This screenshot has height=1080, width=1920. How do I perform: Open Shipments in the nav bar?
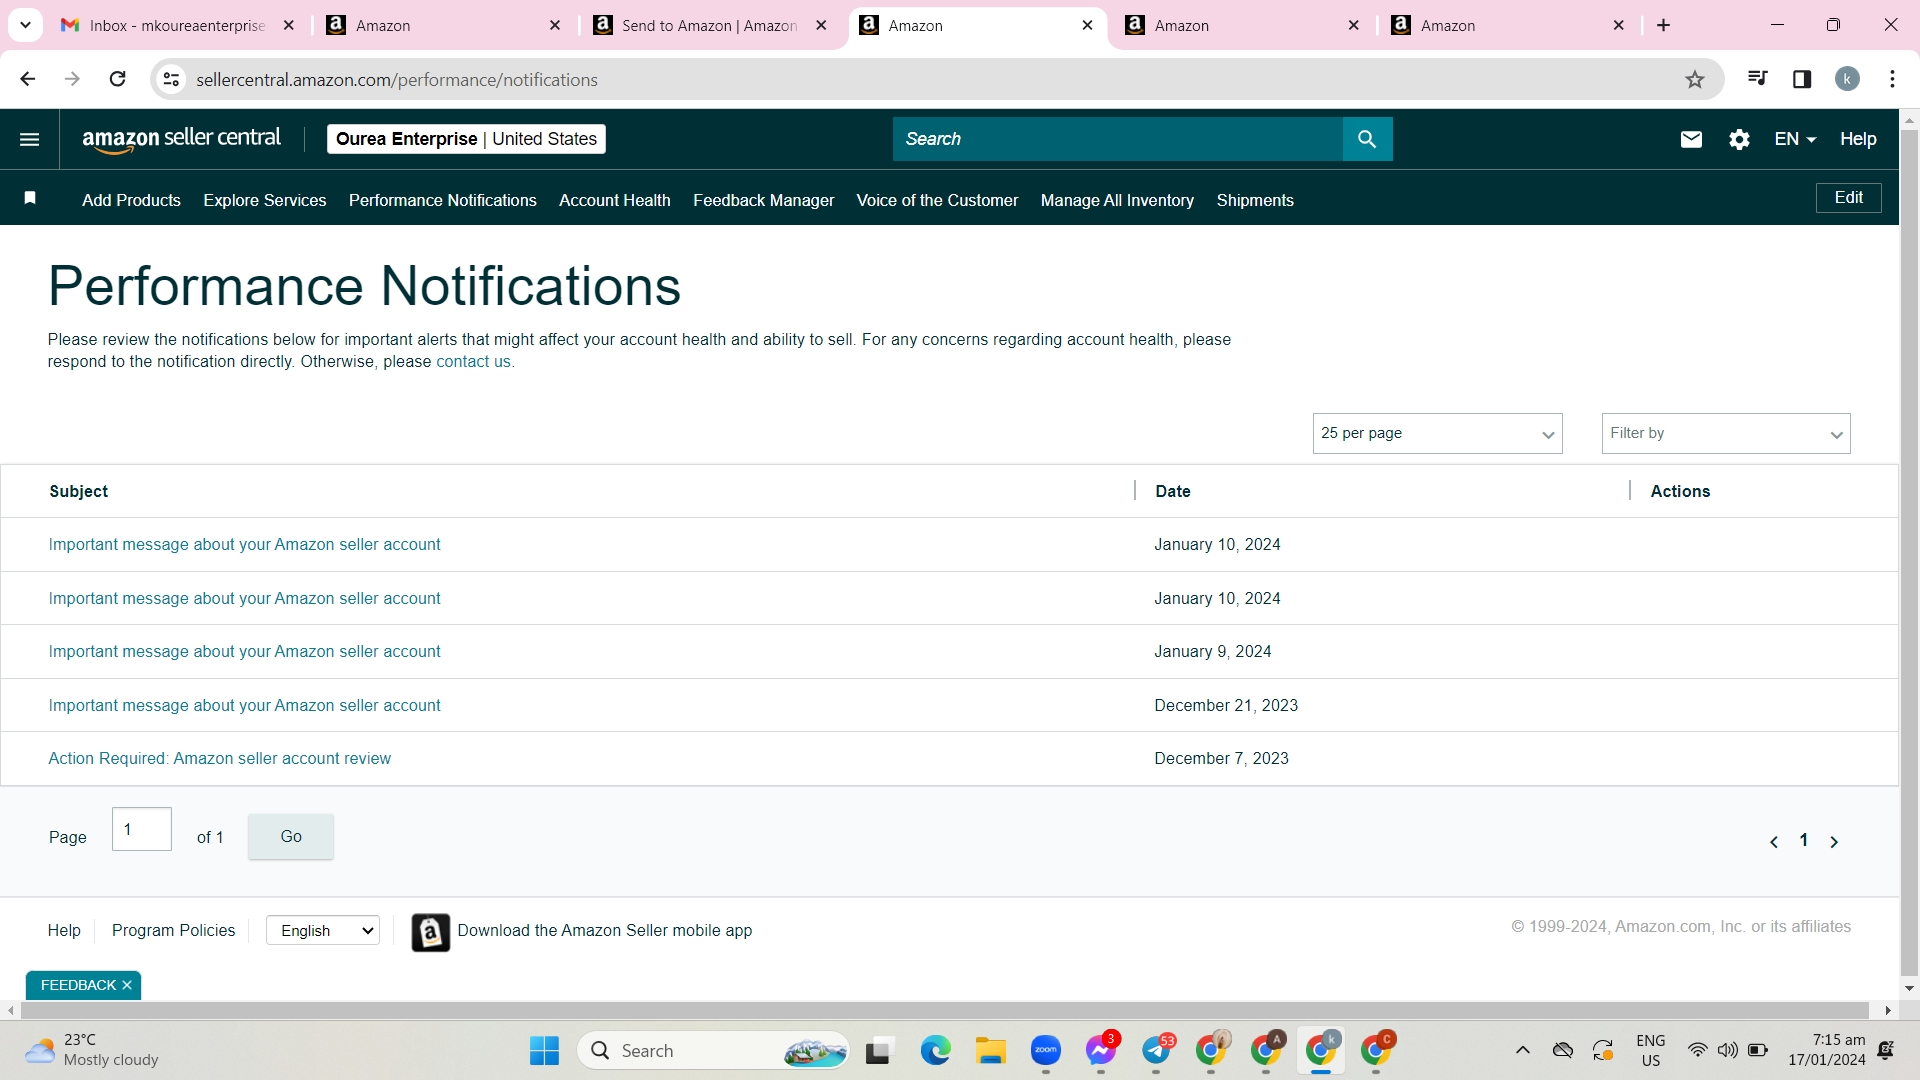click(x=1255, y=200)
